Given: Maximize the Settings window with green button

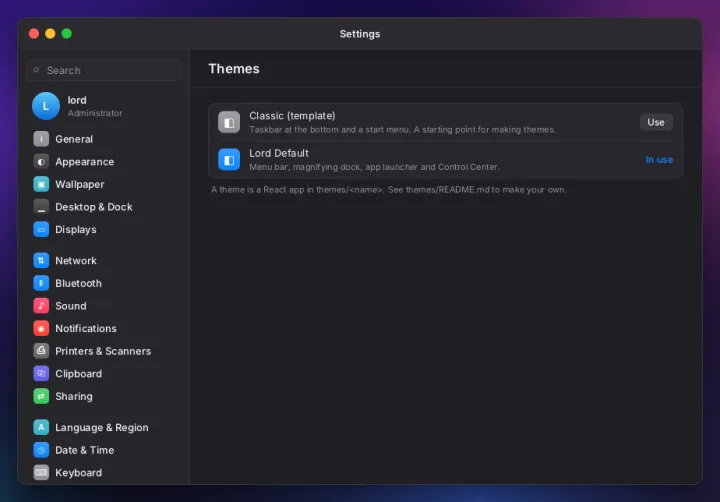Looking at the screenshot, I should (x=67, y=34).
